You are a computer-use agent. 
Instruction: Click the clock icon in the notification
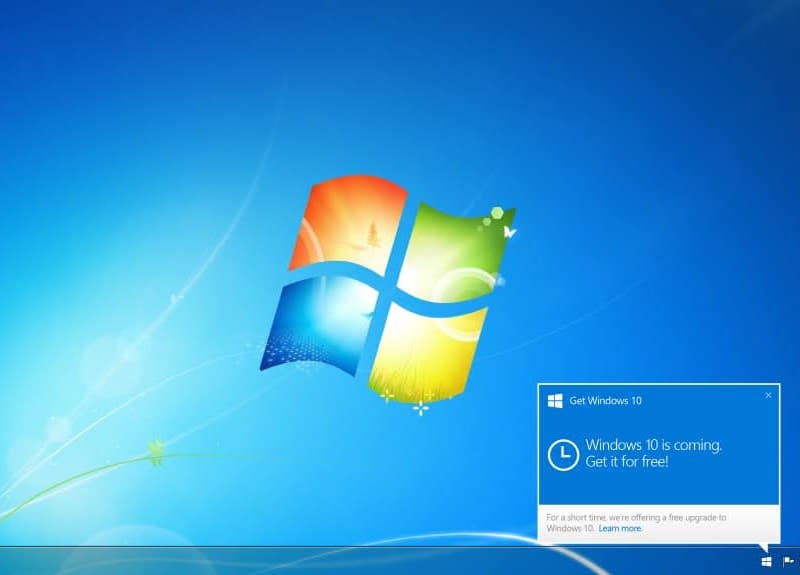tap(563, 454)
